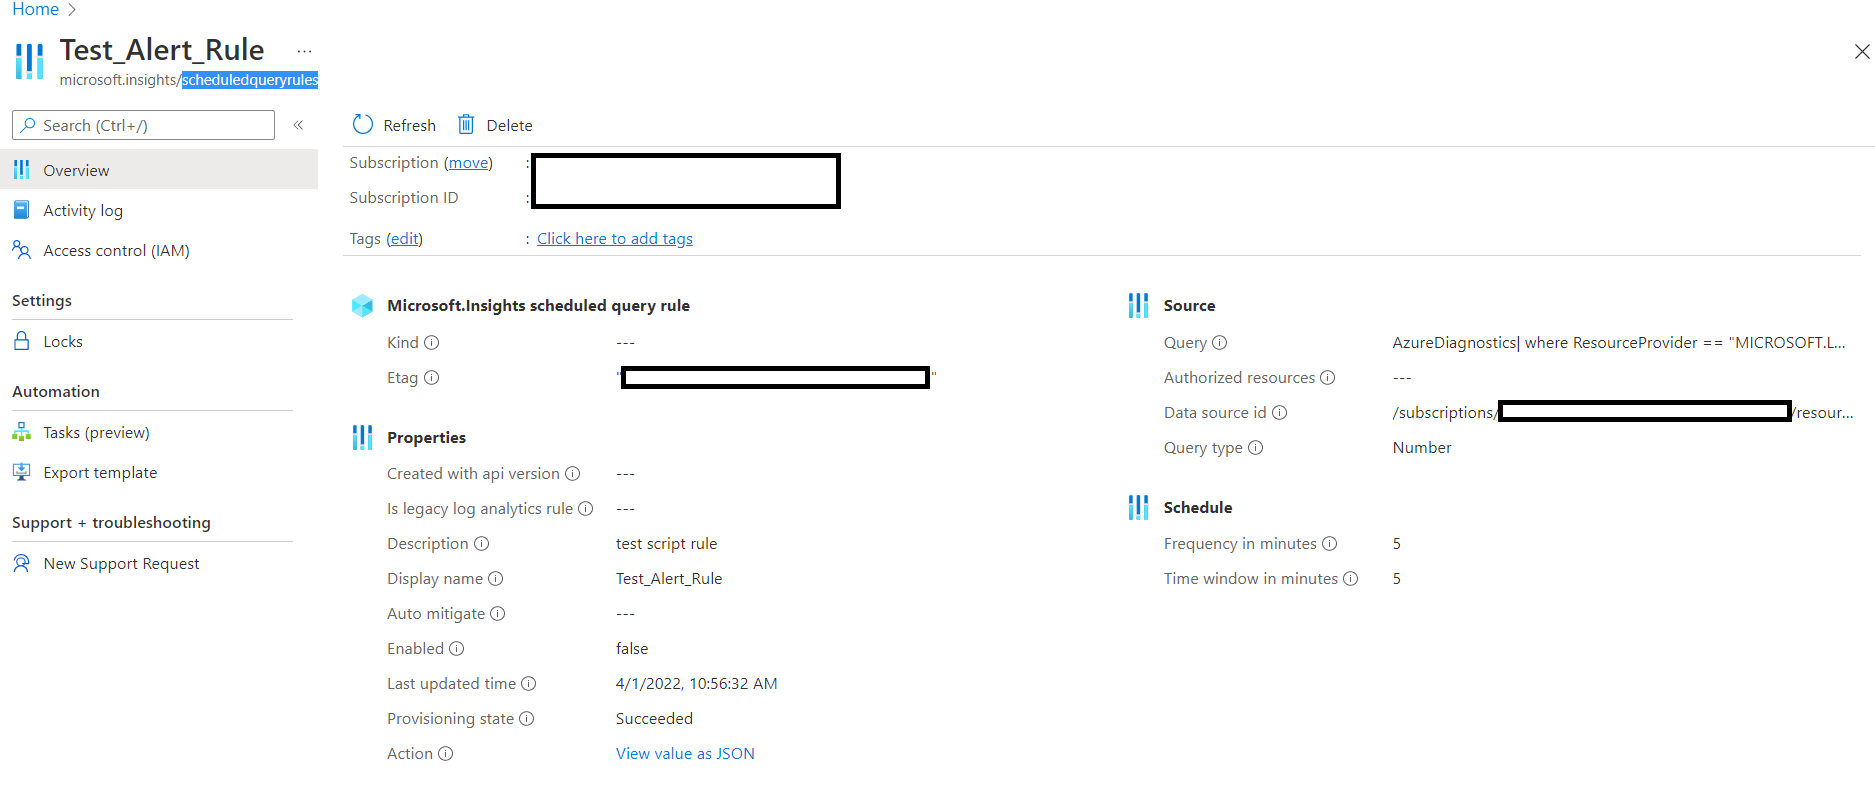This screenshot has width=1875, height=793.
Task: Click the Access control people icon
Action: click(21, 249)
